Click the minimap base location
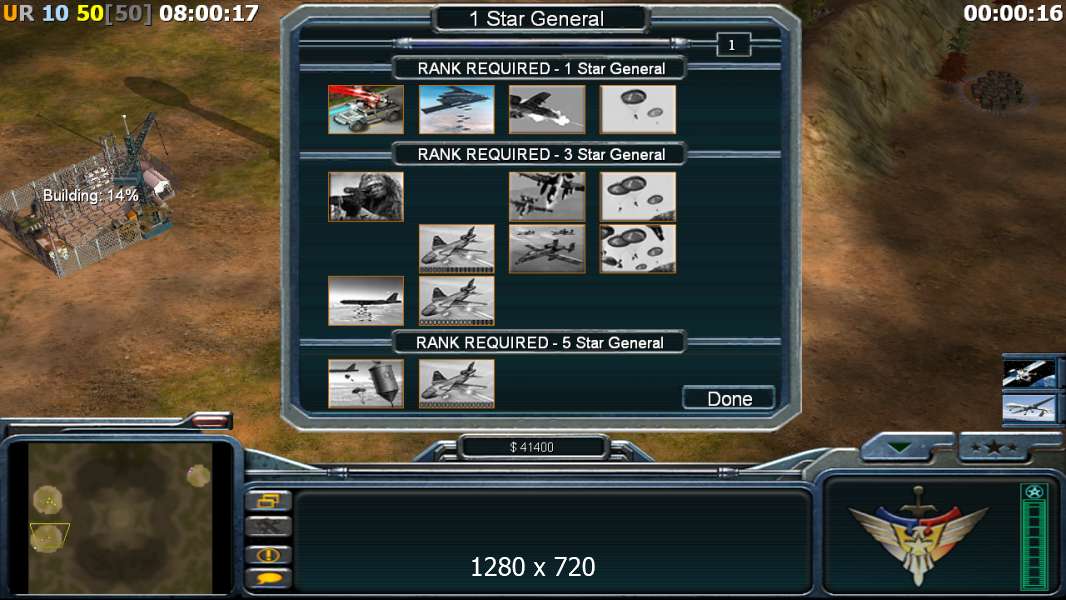The height and width of the screenshot is (600, 1066). pos(47,537)
